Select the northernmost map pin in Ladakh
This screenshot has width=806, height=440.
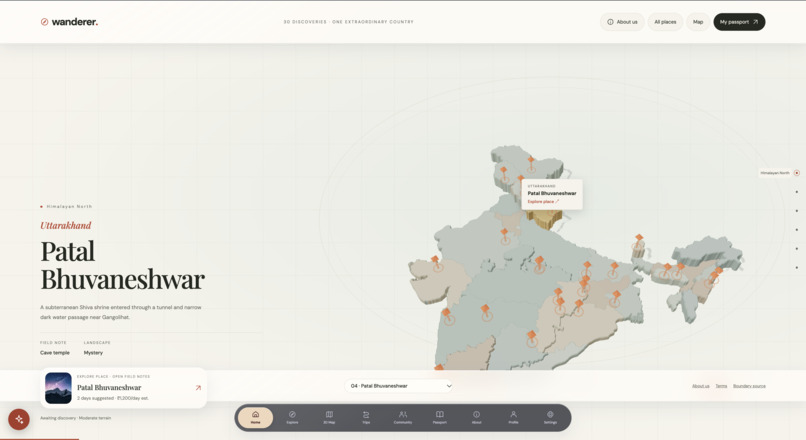pos(531,163)
